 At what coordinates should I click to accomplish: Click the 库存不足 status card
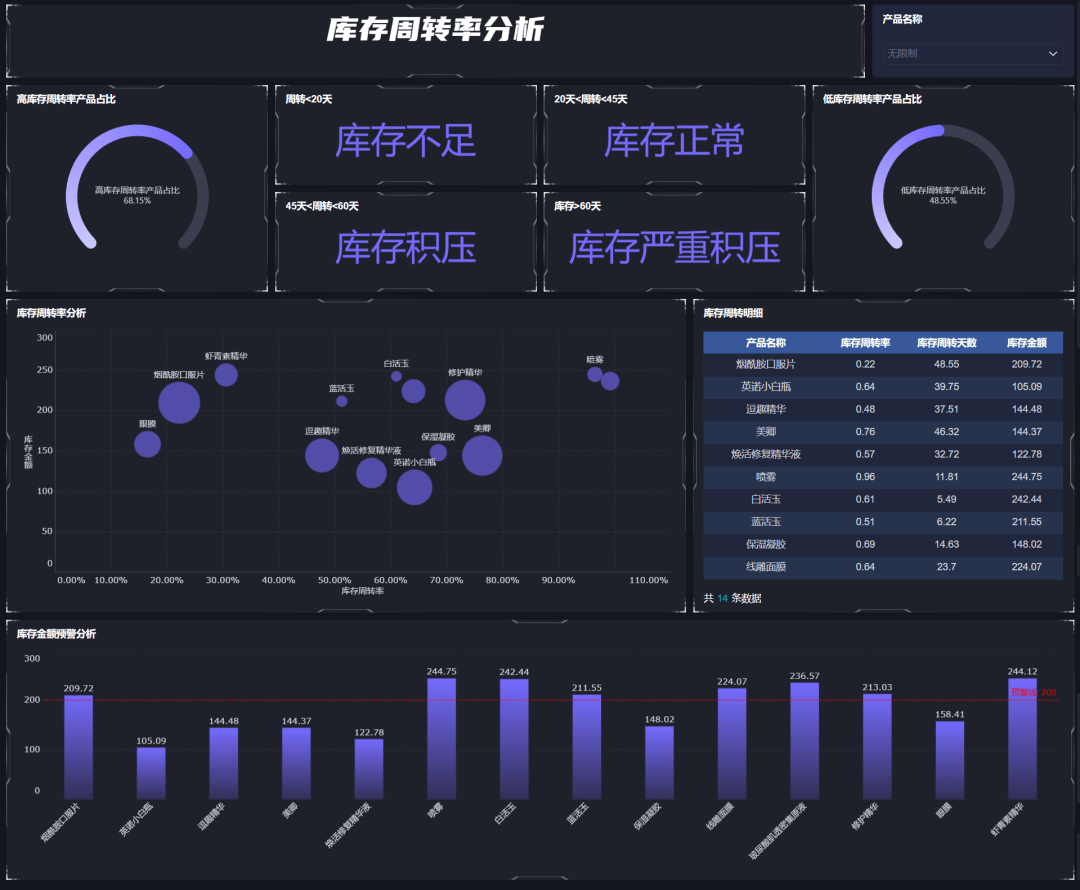pyautogui.click(x=405, y=141)
